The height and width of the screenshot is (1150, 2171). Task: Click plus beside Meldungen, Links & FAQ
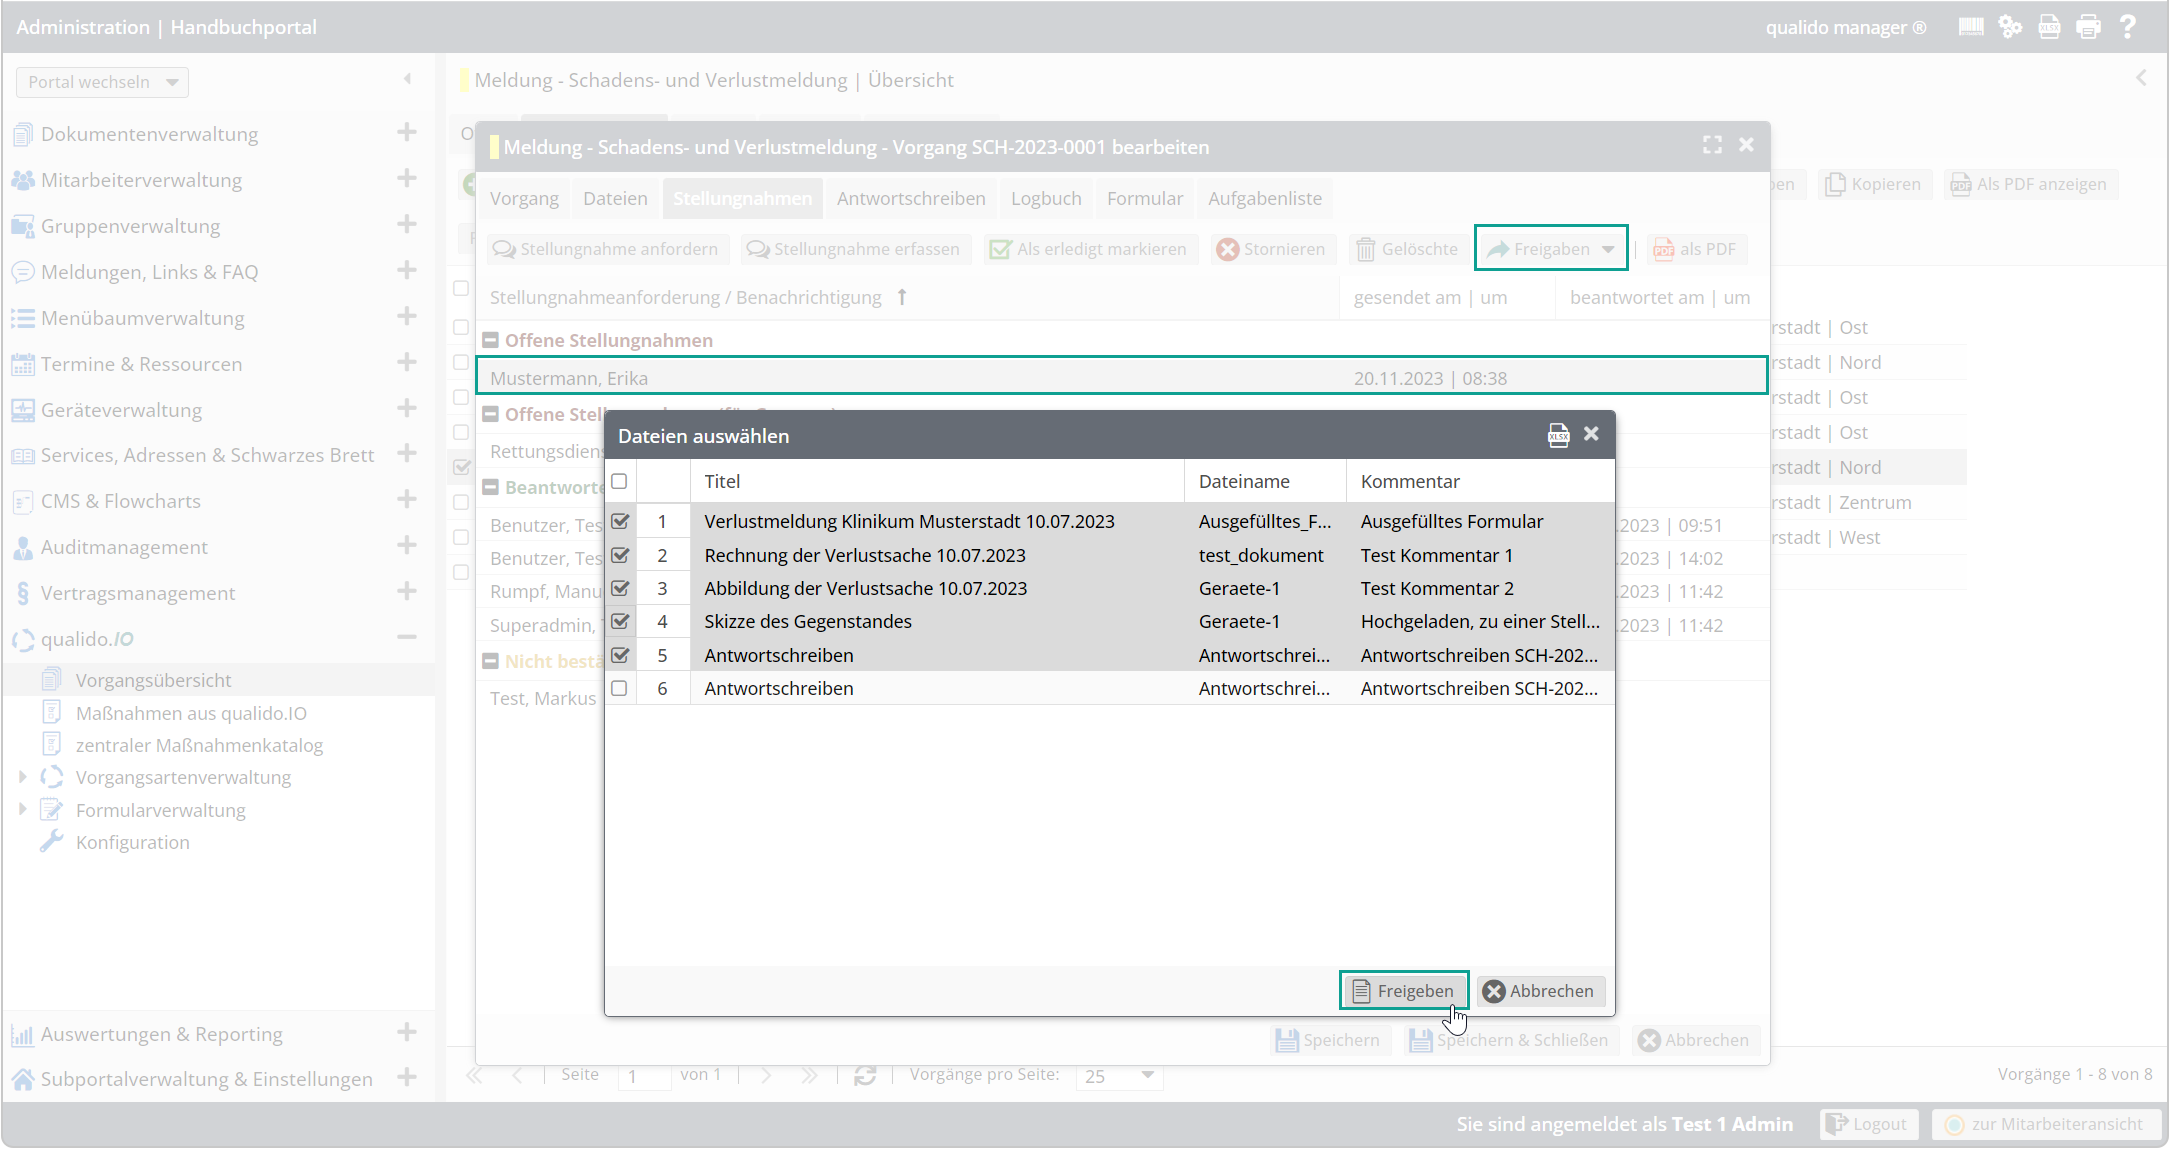tap(407, 271)
